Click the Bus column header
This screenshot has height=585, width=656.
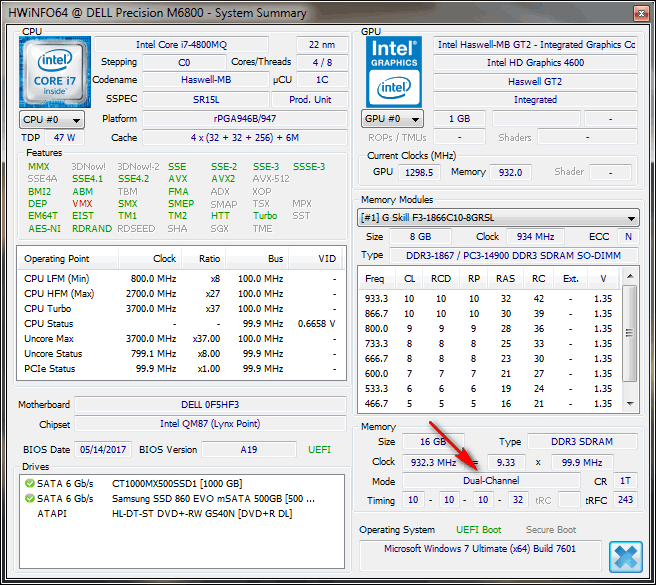[257, 259]
